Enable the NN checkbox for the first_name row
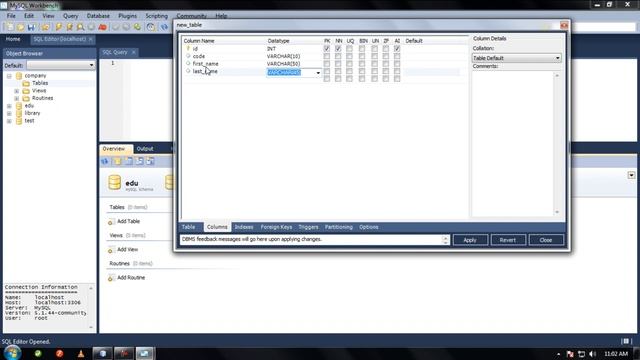 (338, 64)
